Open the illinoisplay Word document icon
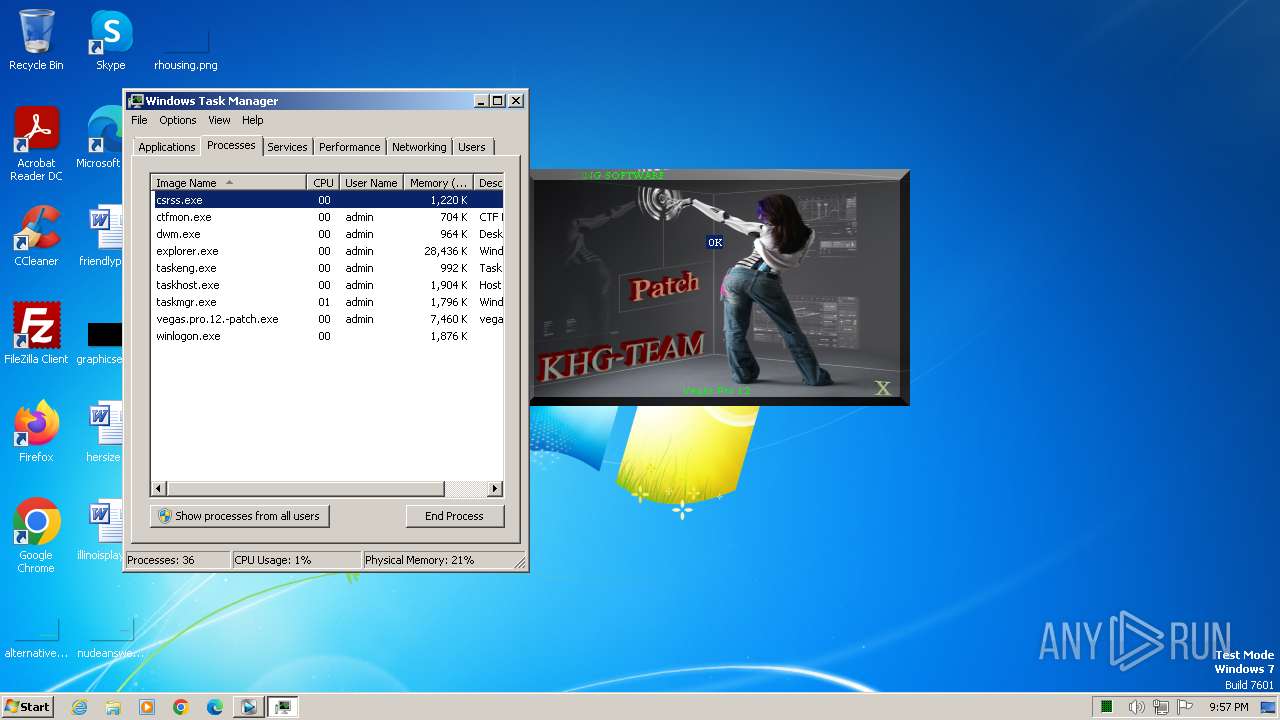The height and width of the screenshot is (720, 1280). (100, 530)
